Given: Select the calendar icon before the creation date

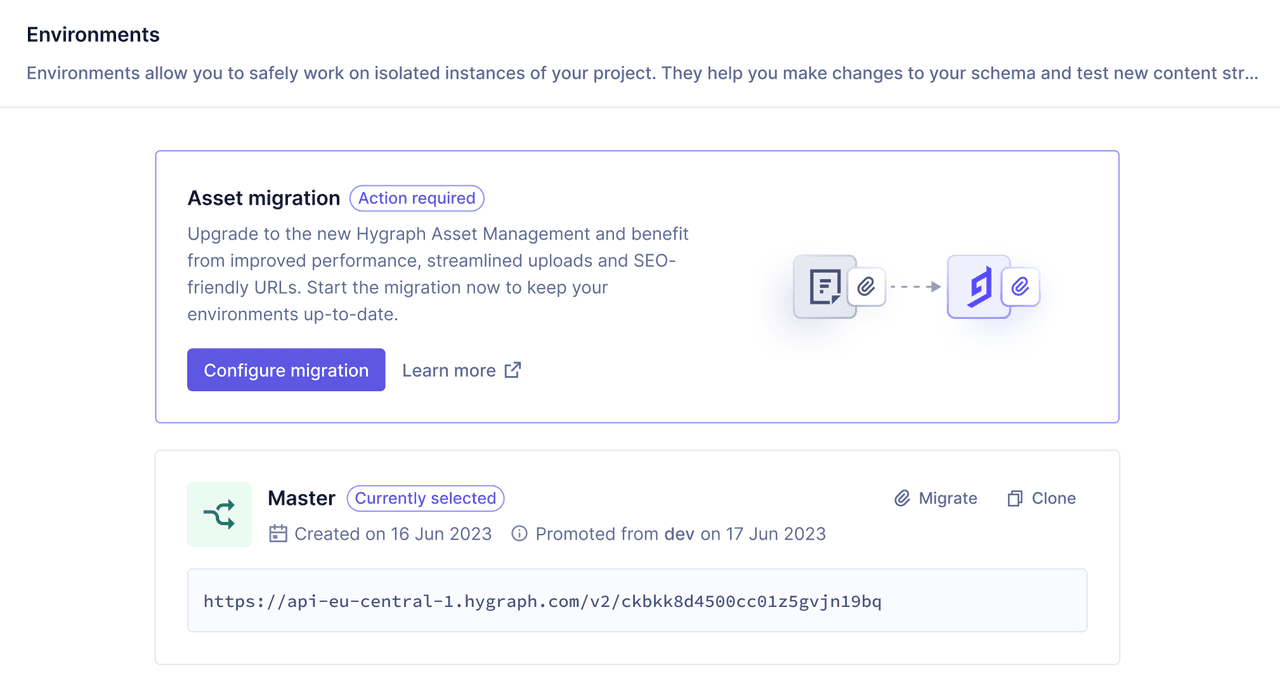Looking at the screenshot, I should (x=278, y=534).
